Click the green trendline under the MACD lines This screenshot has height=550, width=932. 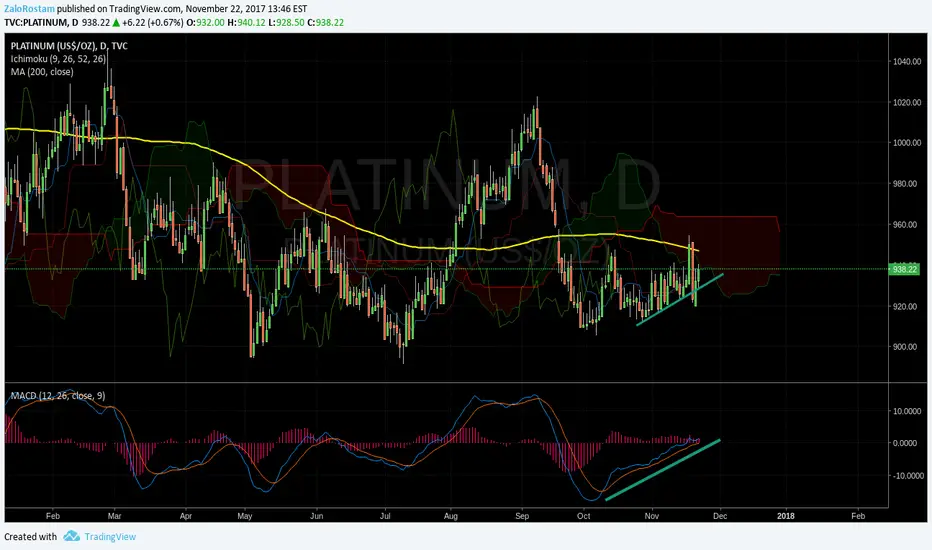click(663, 470)
